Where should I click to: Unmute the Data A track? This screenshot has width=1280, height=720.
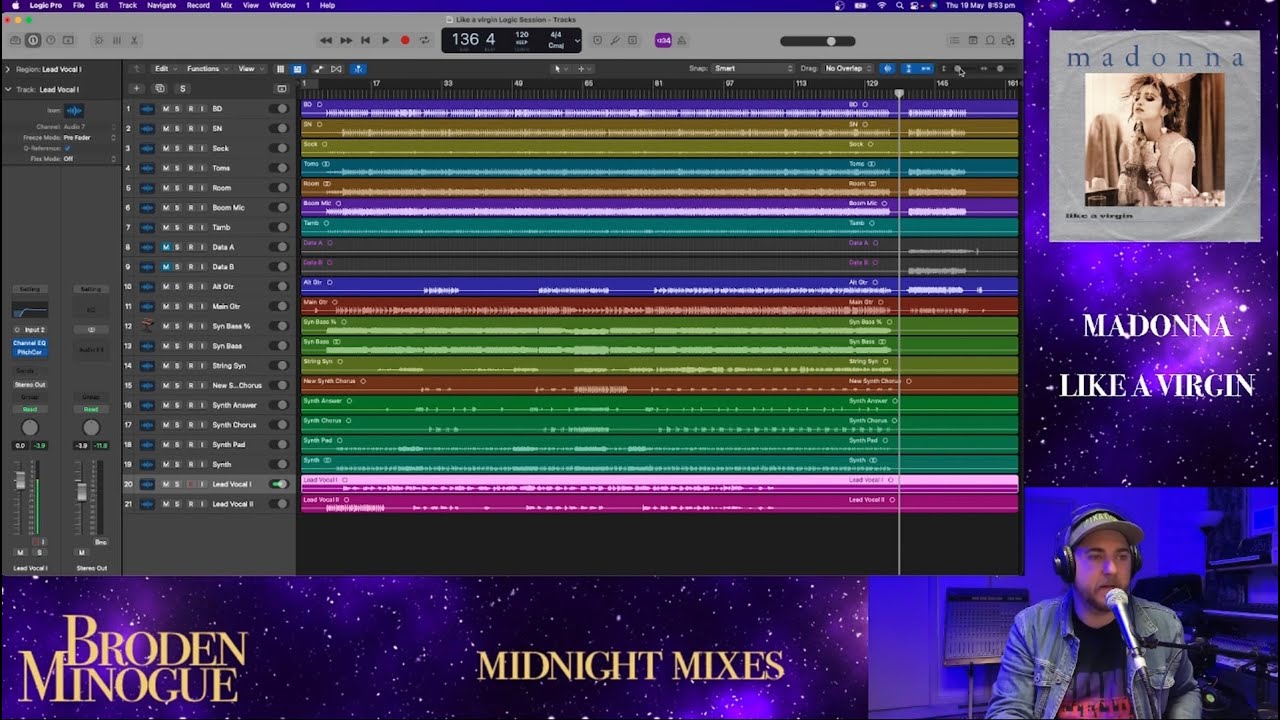pyautogui.click(x=166, y=247)
